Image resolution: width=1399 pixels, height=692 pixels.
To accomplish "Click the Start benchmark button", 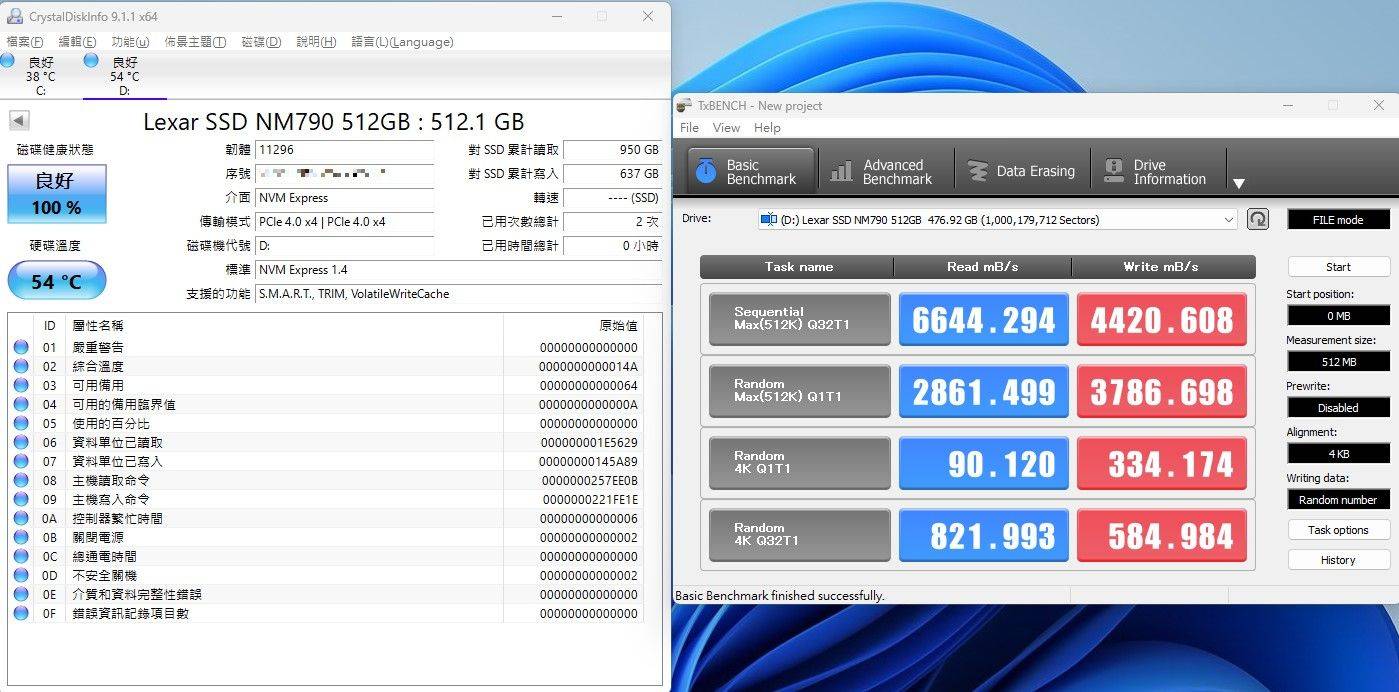I will [1338, 267].
